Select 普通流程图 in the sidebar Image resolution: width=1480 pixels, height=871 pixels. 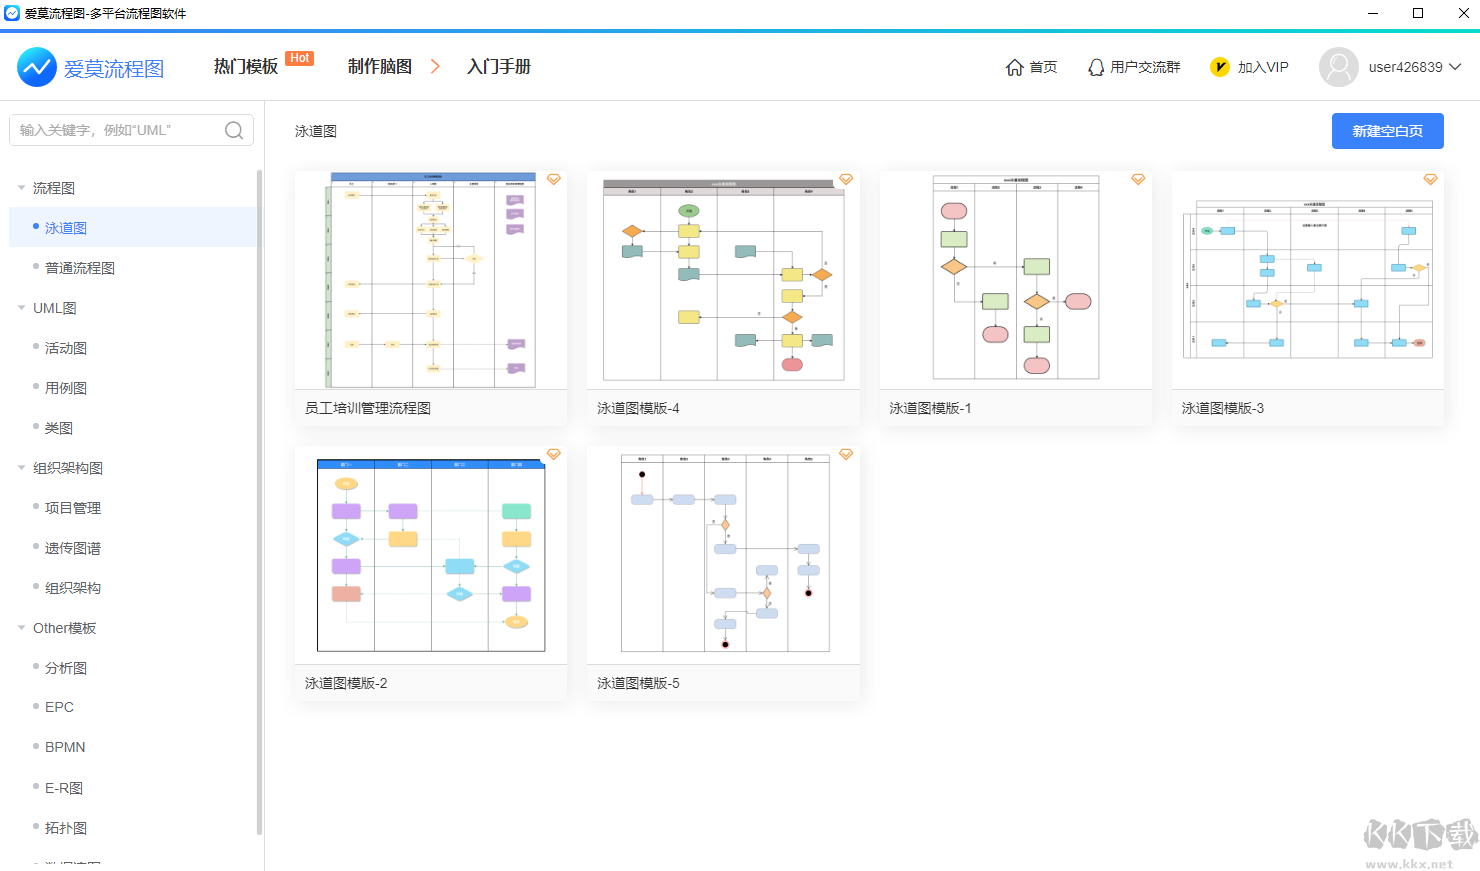[80, 267]
